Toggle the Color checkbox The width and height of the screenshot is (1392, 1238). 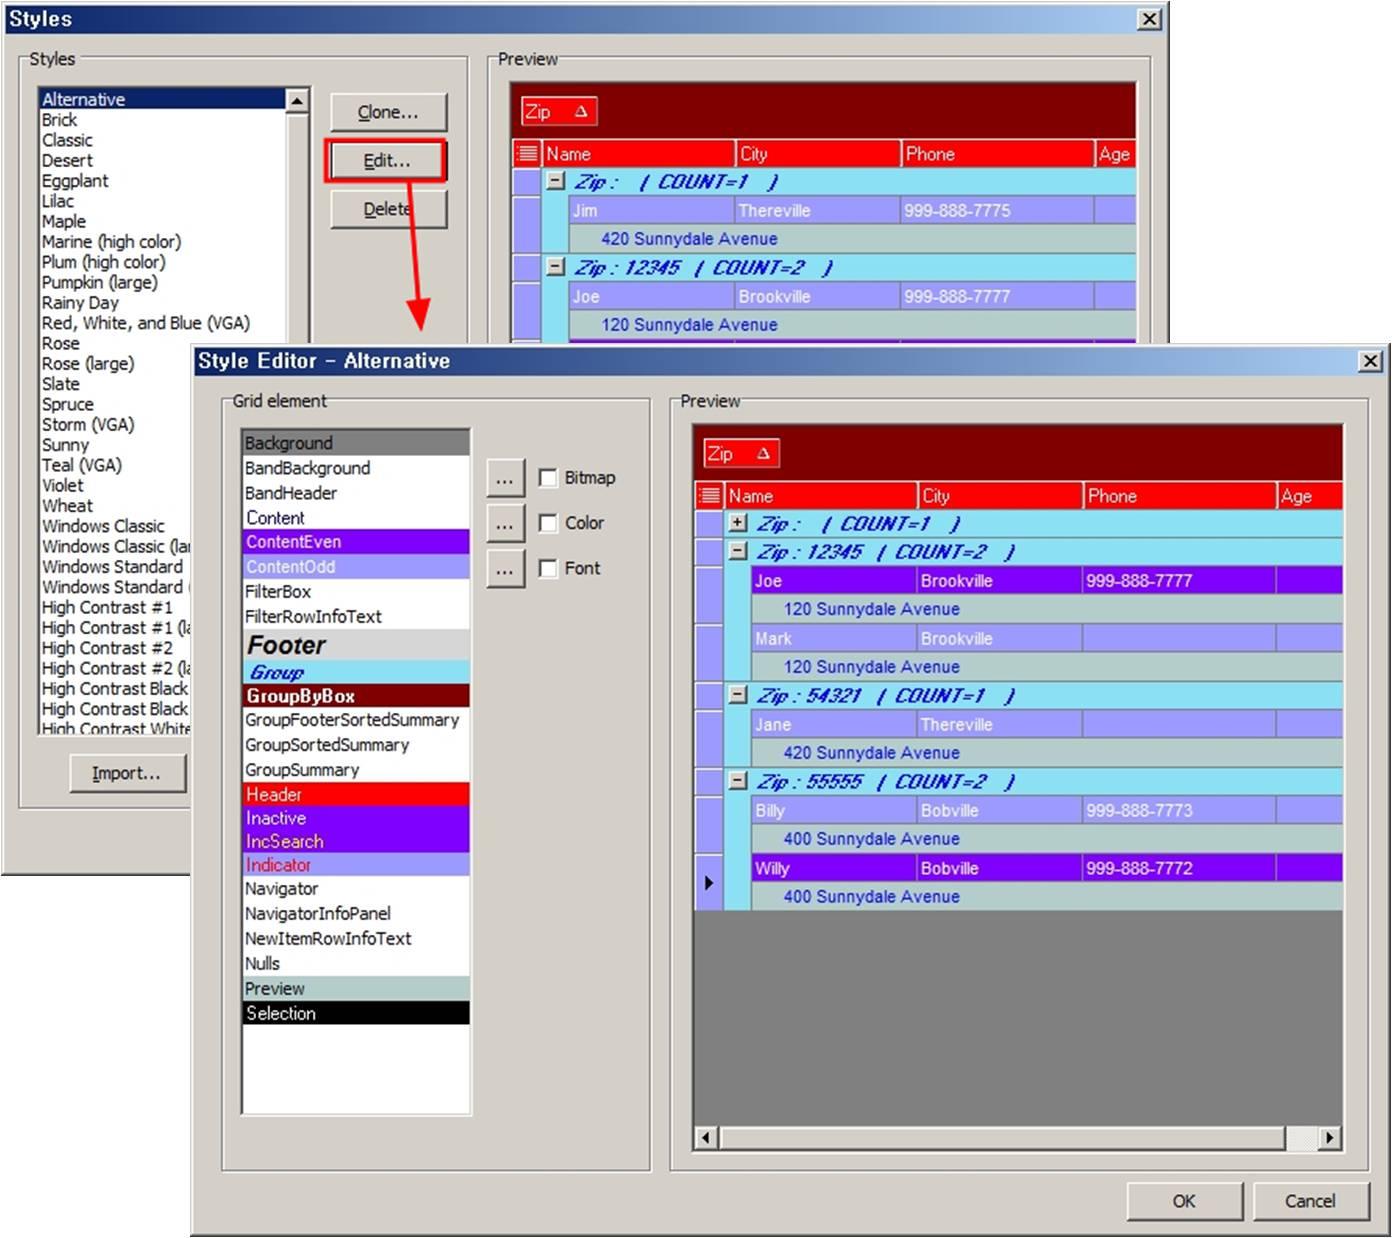[x=548, y=523]
